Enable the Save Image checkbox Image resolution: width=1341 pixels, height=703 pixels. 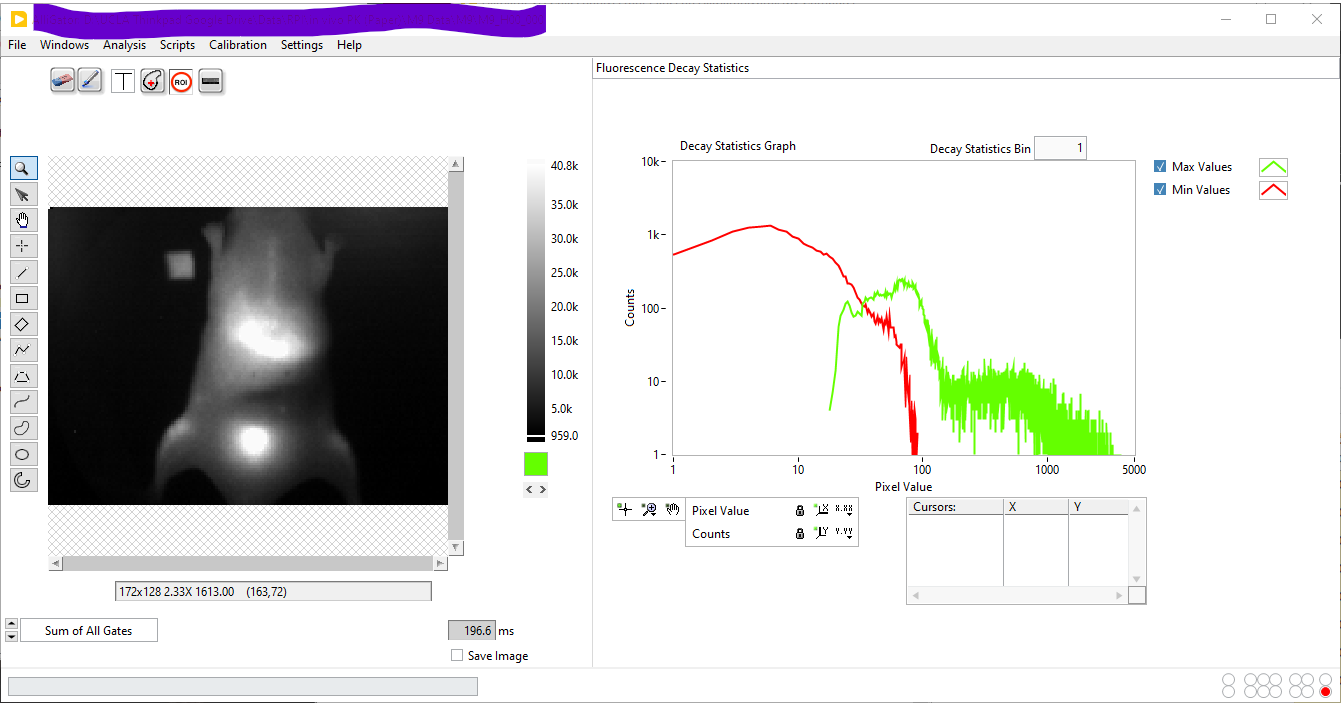point(457,656)
